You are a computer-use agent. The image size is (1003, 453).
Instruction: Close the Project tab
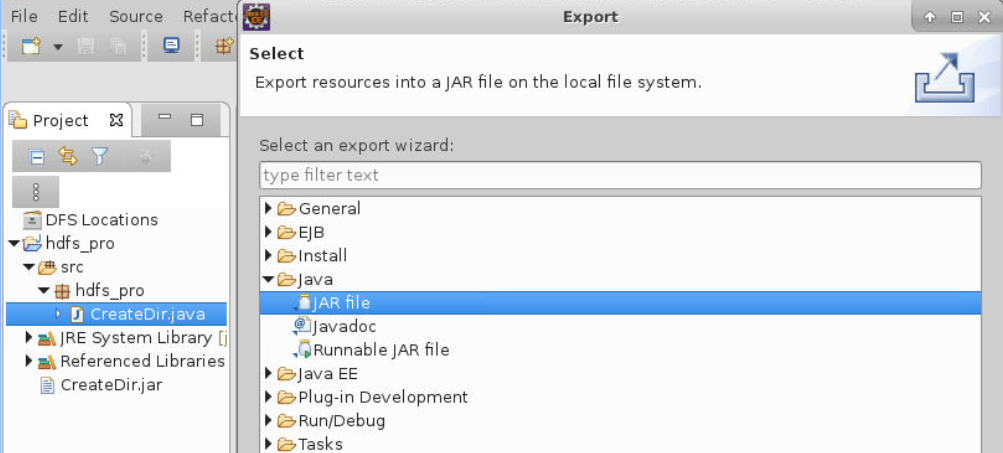click(x=116, y=120)
